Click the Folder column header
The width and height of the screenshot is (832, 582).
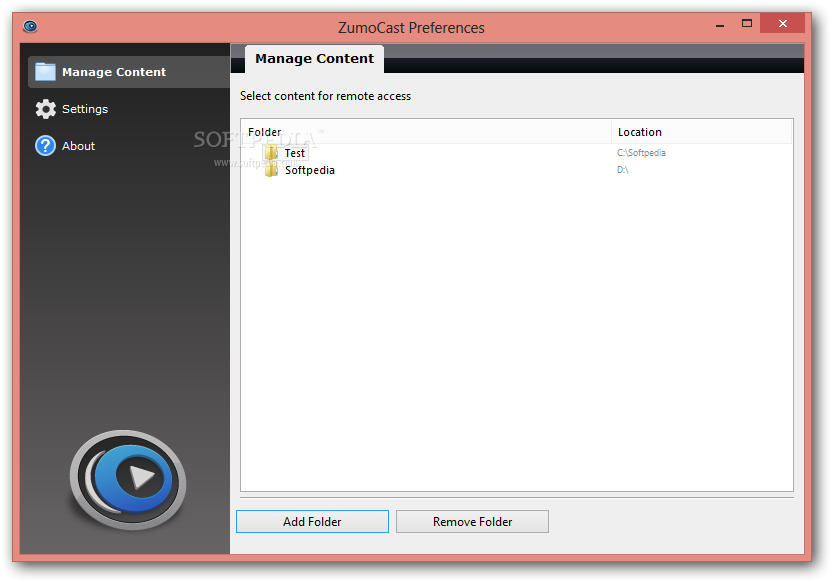coord(427,132)
